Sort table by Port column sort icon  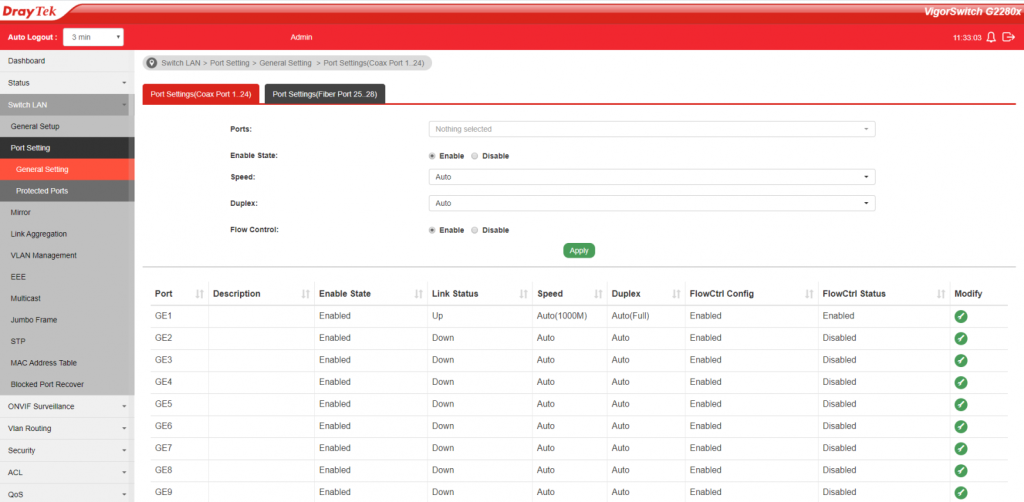point(200,294)
